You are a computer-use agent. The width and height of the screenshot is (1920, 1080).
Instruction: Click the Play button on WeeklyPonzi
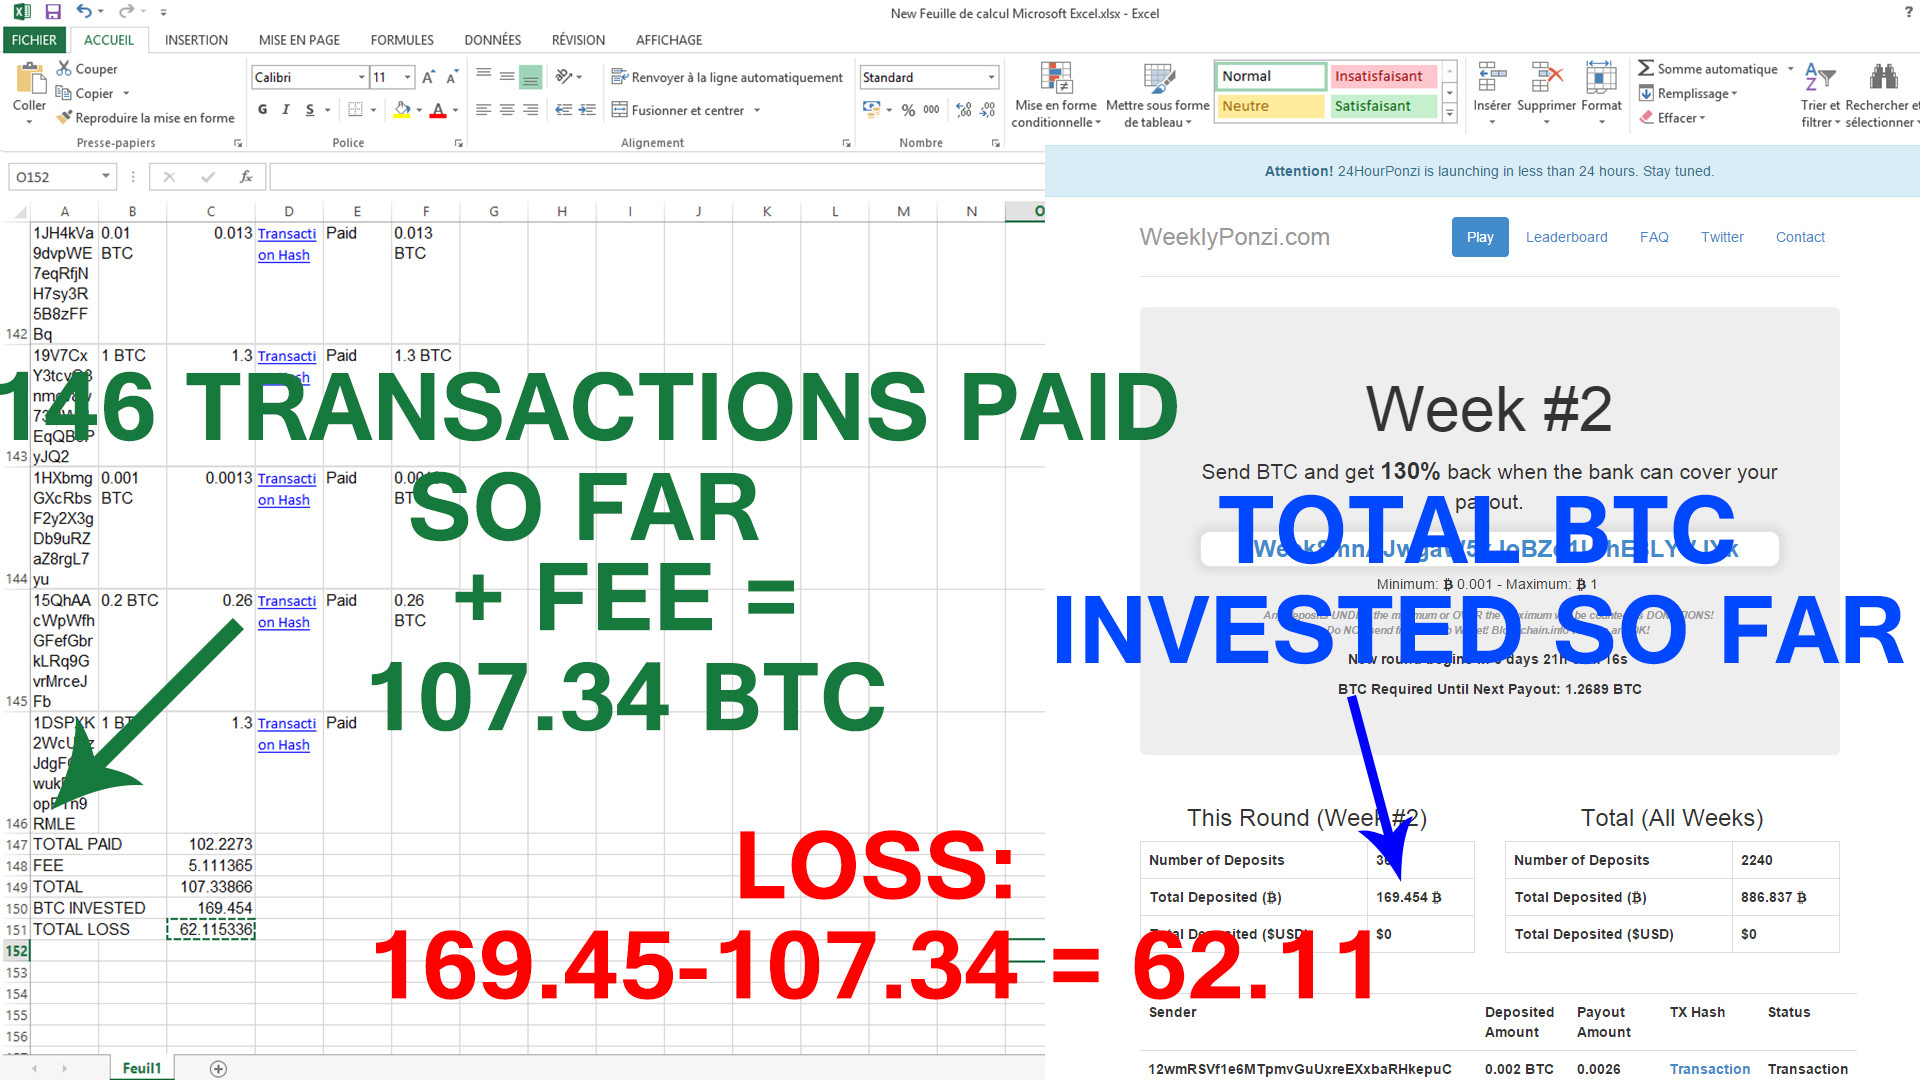(1480, 237)
